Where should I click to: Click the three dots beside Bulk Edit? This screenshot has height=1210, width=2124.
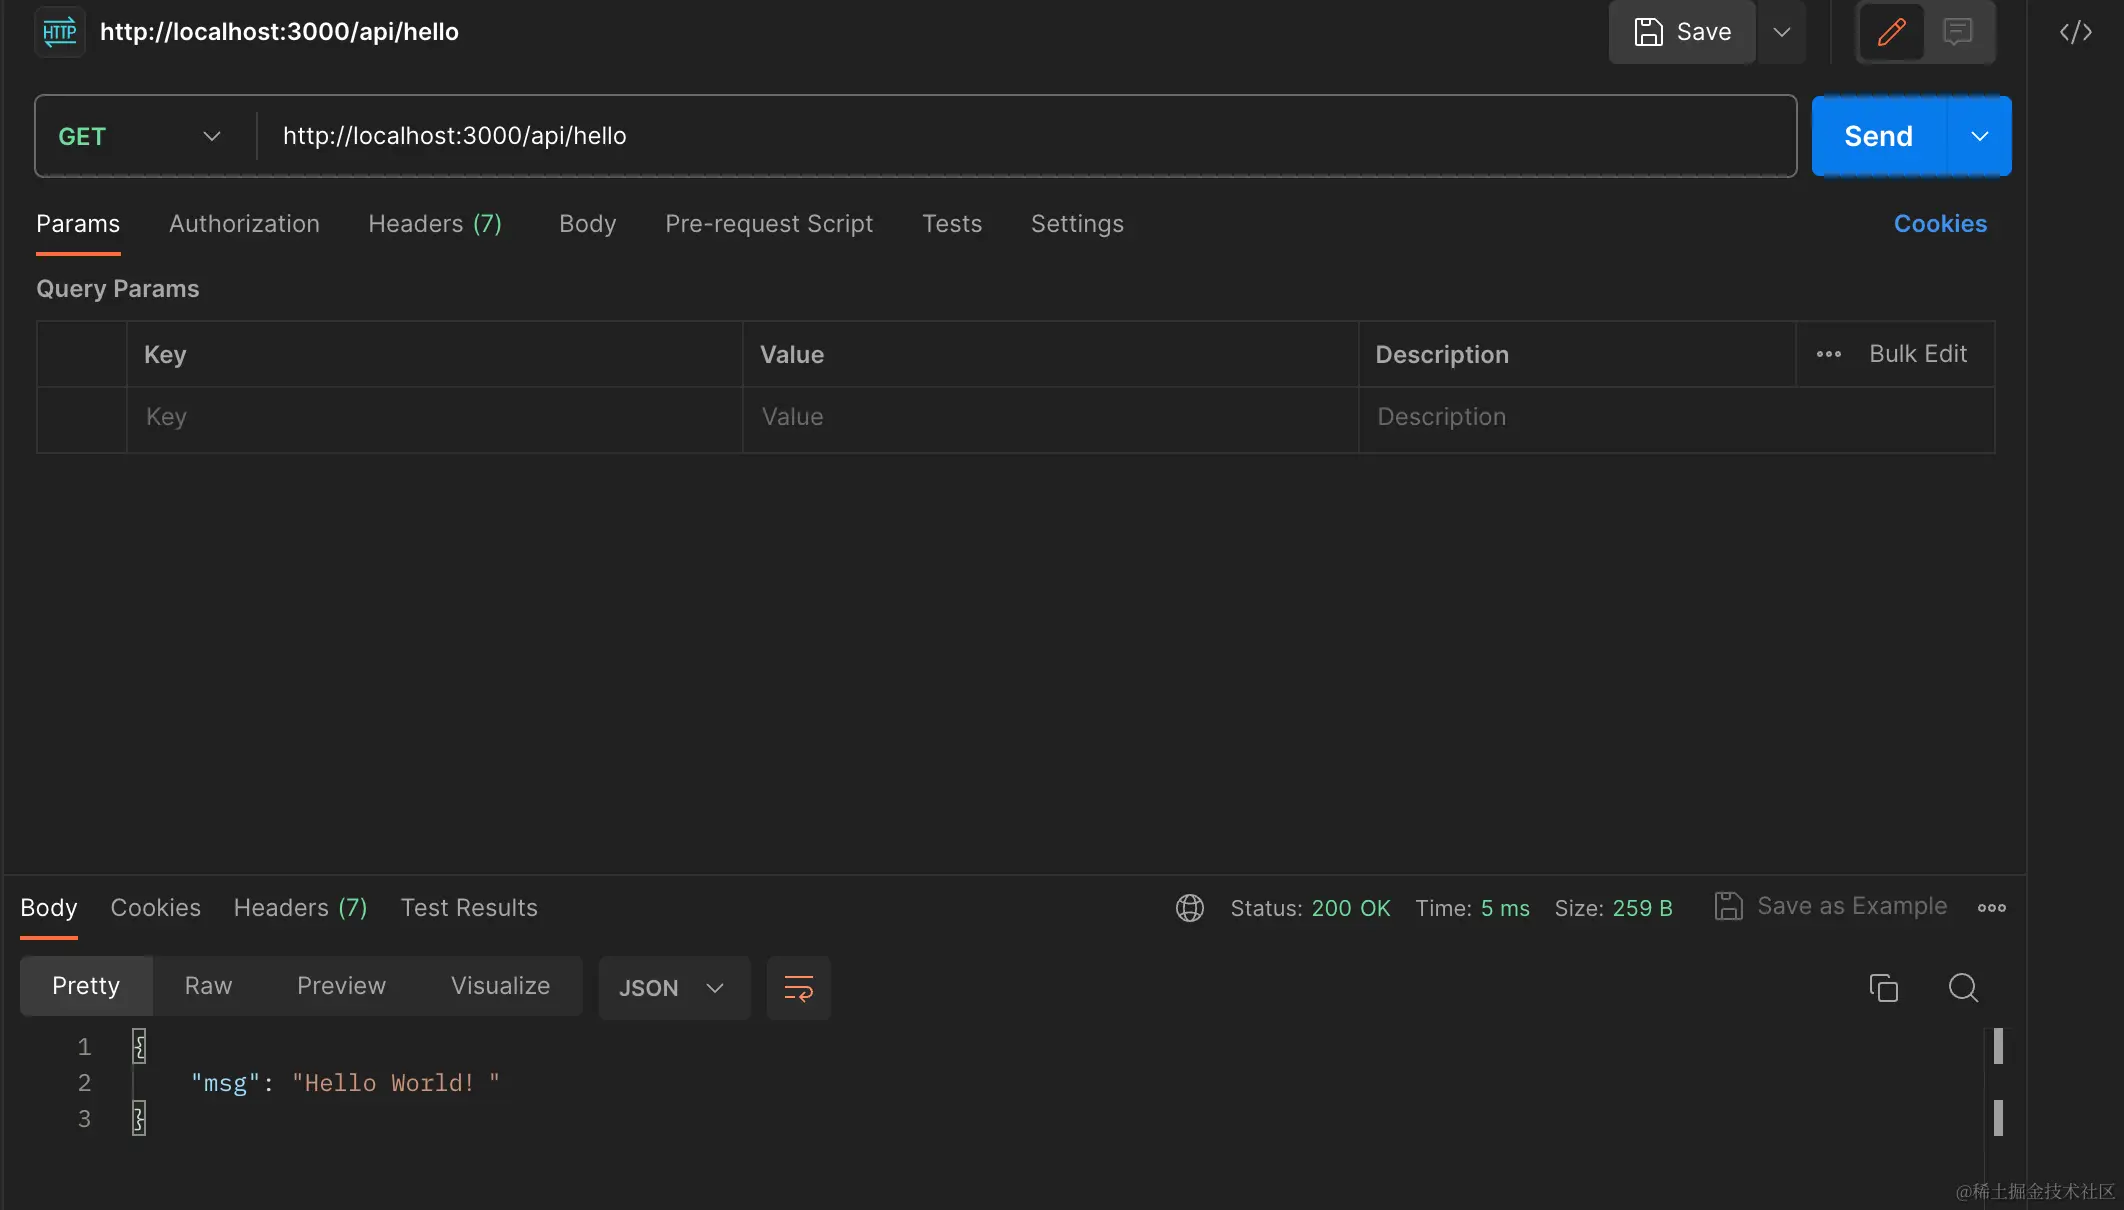tap(1828, 354)
